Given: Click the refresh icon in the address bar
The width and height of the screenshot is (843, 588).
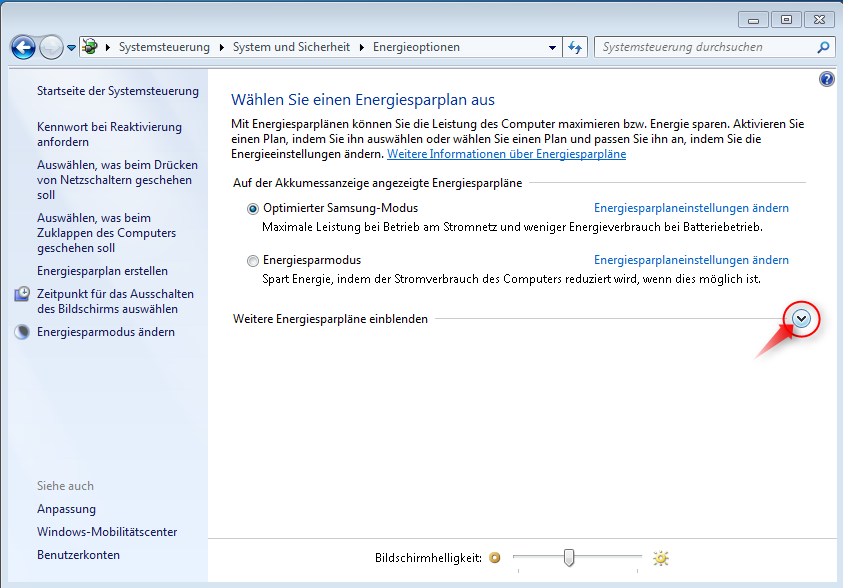Looking at the screenshot, I should coord(574,47).
